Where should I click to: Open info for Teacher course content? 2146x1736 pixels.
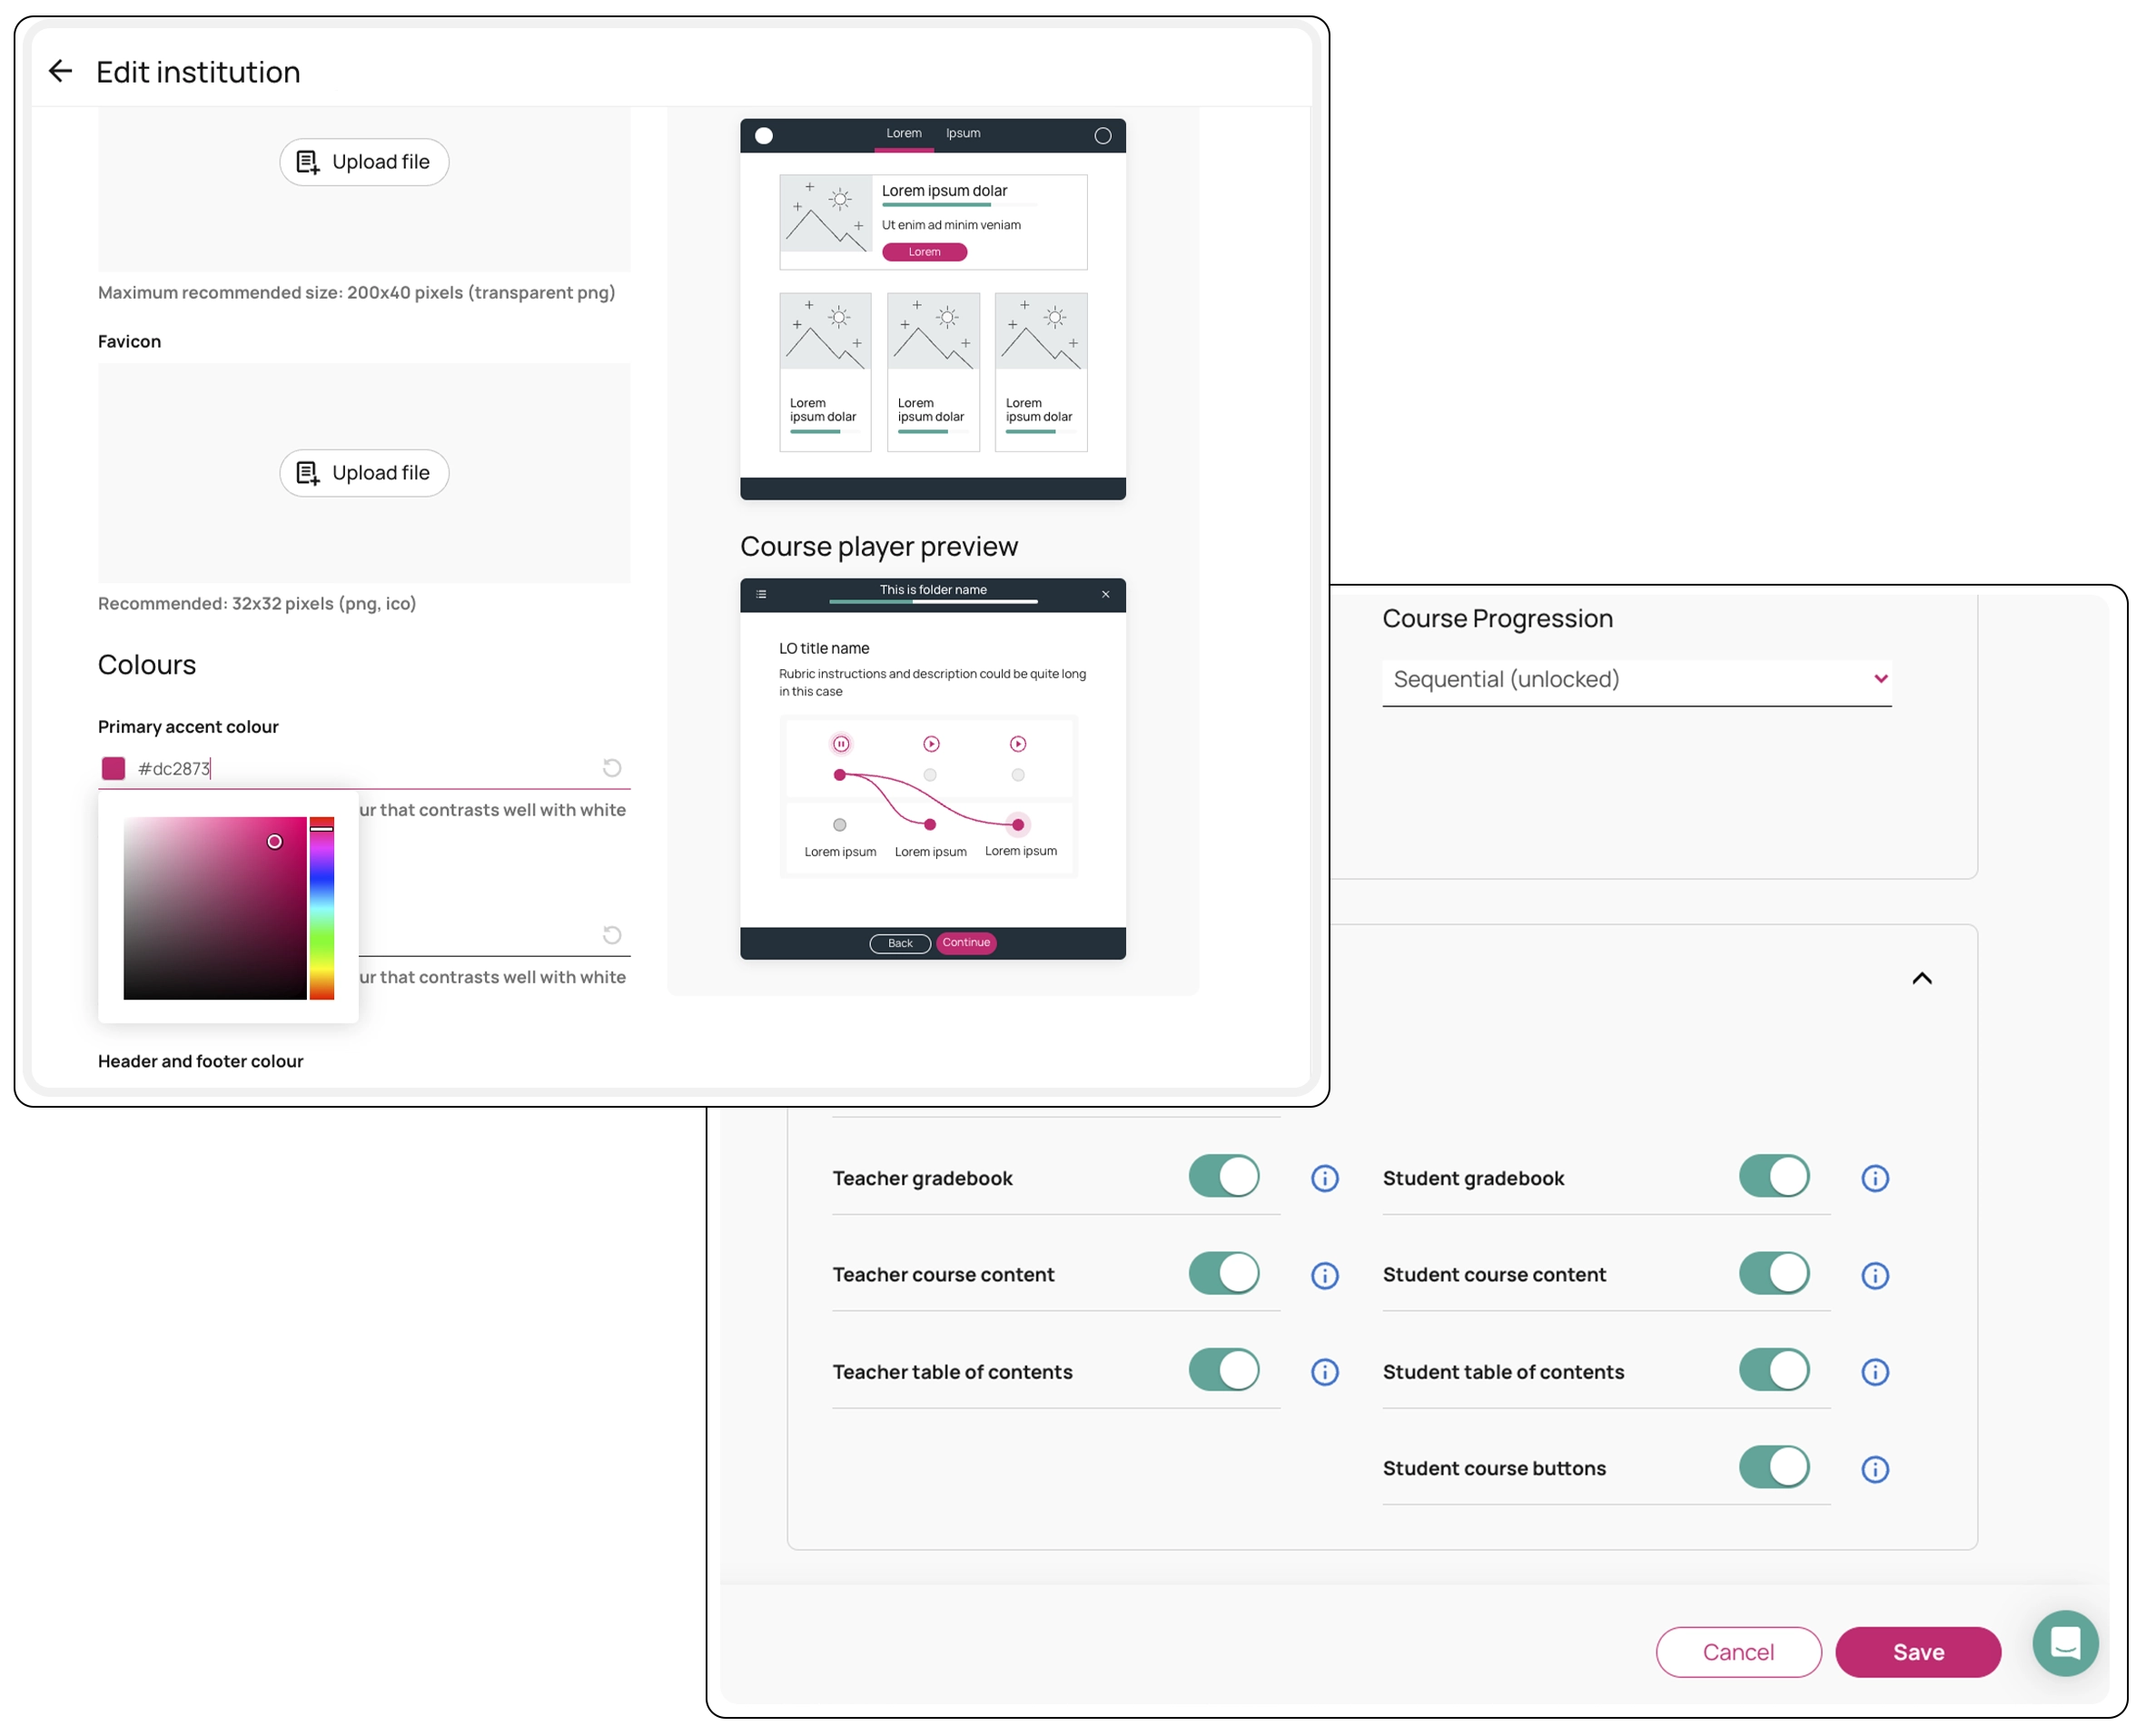pos(1324,1275)
